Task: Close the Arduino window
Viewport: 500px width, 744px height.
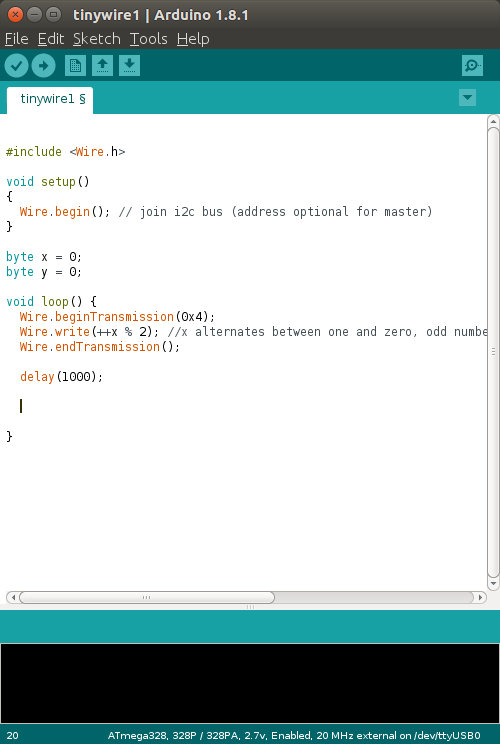Action: pos(15,15)
